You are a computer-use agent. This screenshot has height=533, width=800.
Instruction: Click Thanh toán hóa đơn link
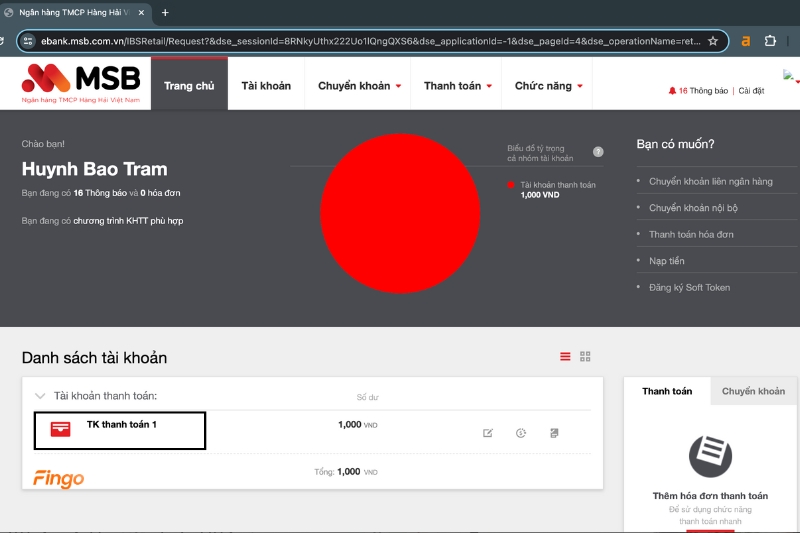[x=691, y=235]
